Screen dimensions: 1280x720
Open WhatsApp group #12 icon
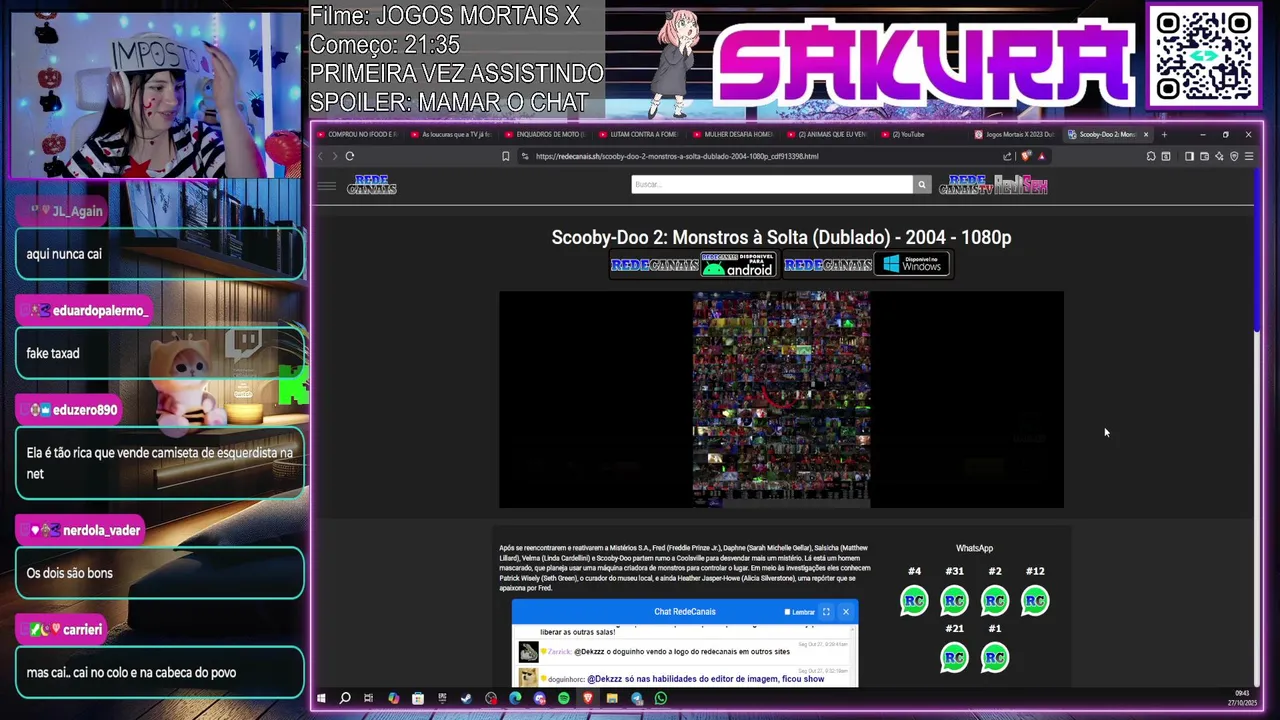(x=1035, y=601)
